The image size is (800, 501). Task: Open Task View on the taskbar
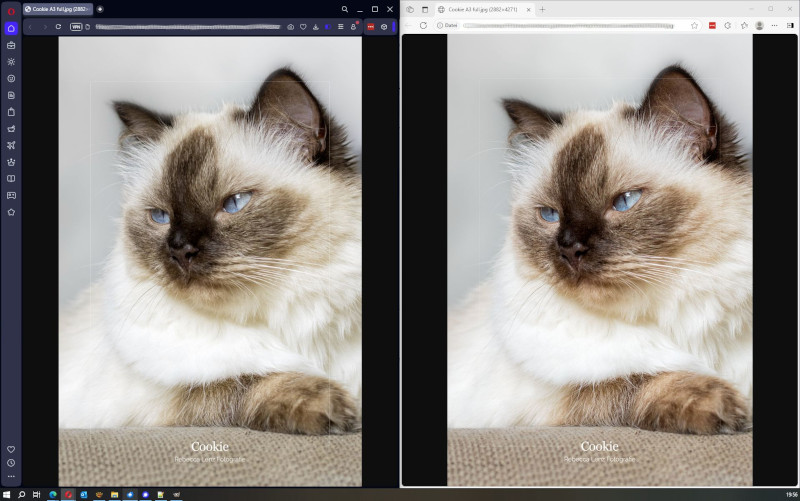36,494
